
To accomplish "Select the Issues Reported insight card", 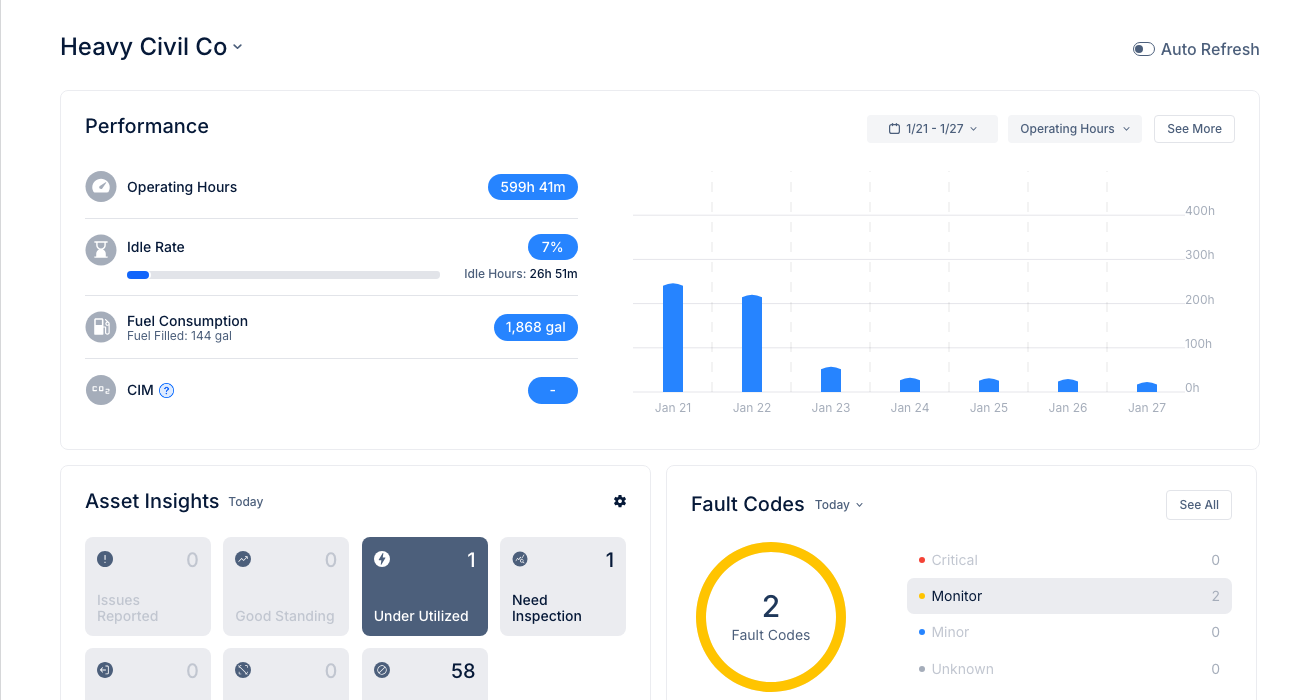I will coord(148,586).
